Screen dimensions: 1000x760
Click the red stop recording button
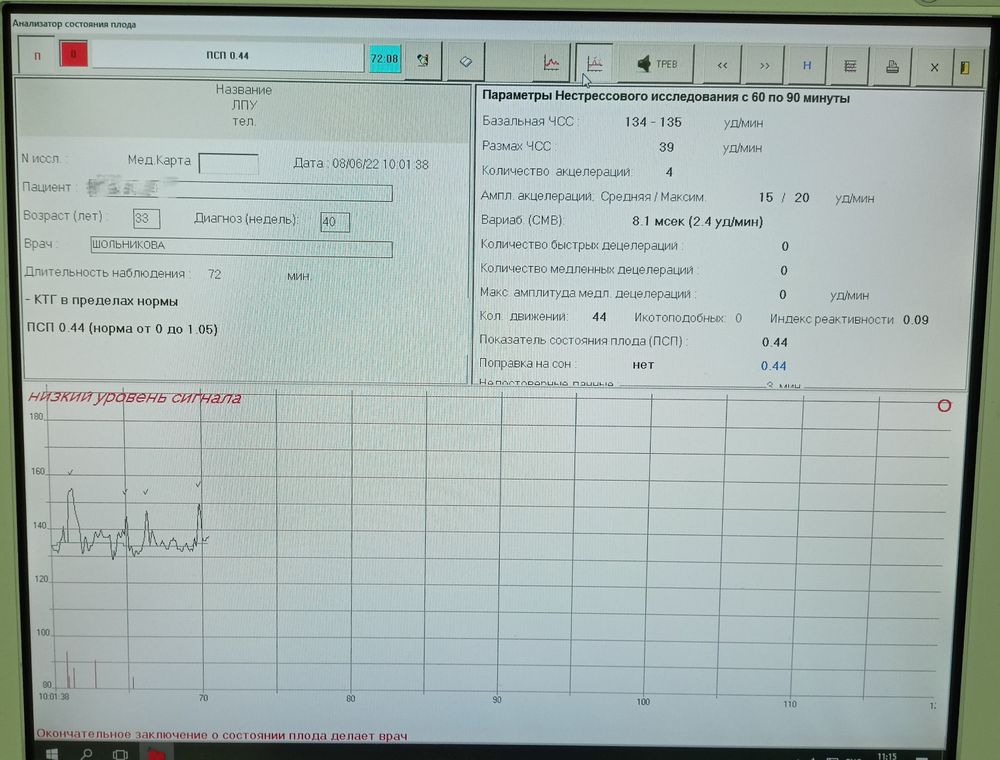click(73, 54)
